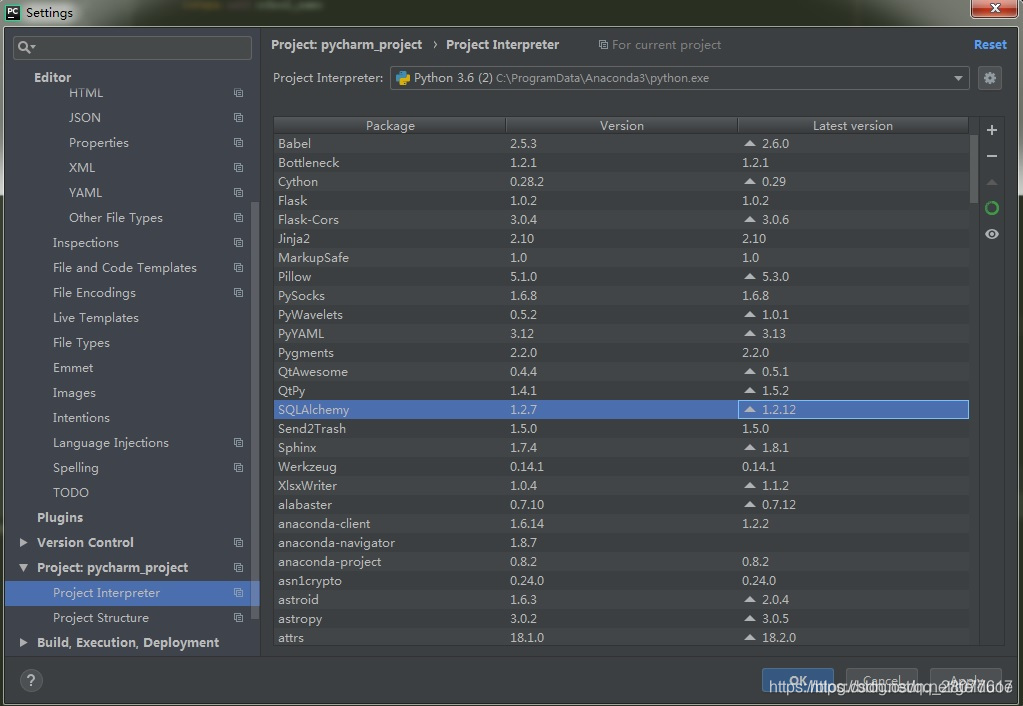Screen dimensions: 1023x706
Task: Select the Flask-Cors package row
Action: 621,220
